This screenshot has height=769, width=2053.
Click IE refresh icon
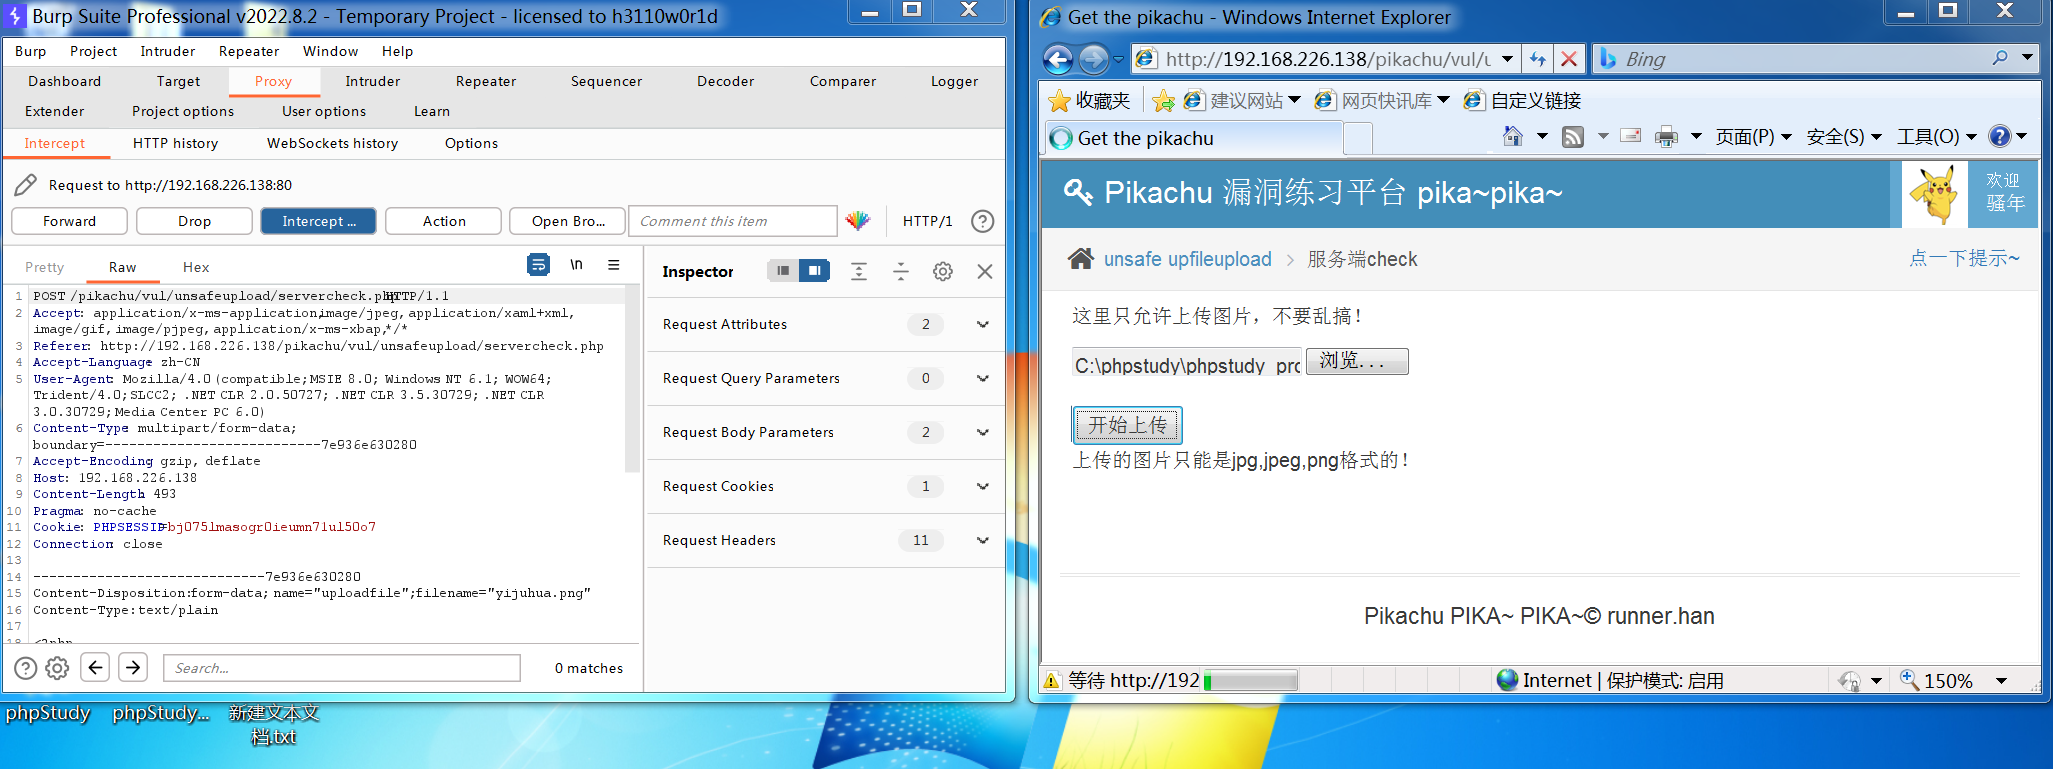[1537, 59]
